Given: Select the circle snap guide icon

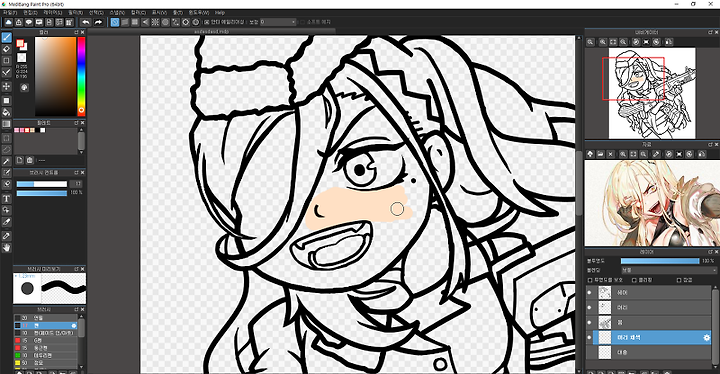Looking at the screenshot, I should (166, 22).
